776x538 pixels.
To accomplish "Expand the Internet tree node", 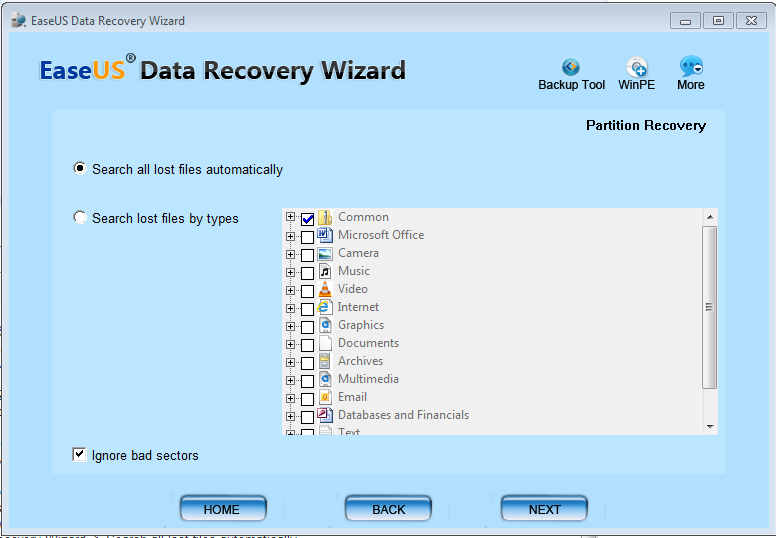I will (291, 308).
